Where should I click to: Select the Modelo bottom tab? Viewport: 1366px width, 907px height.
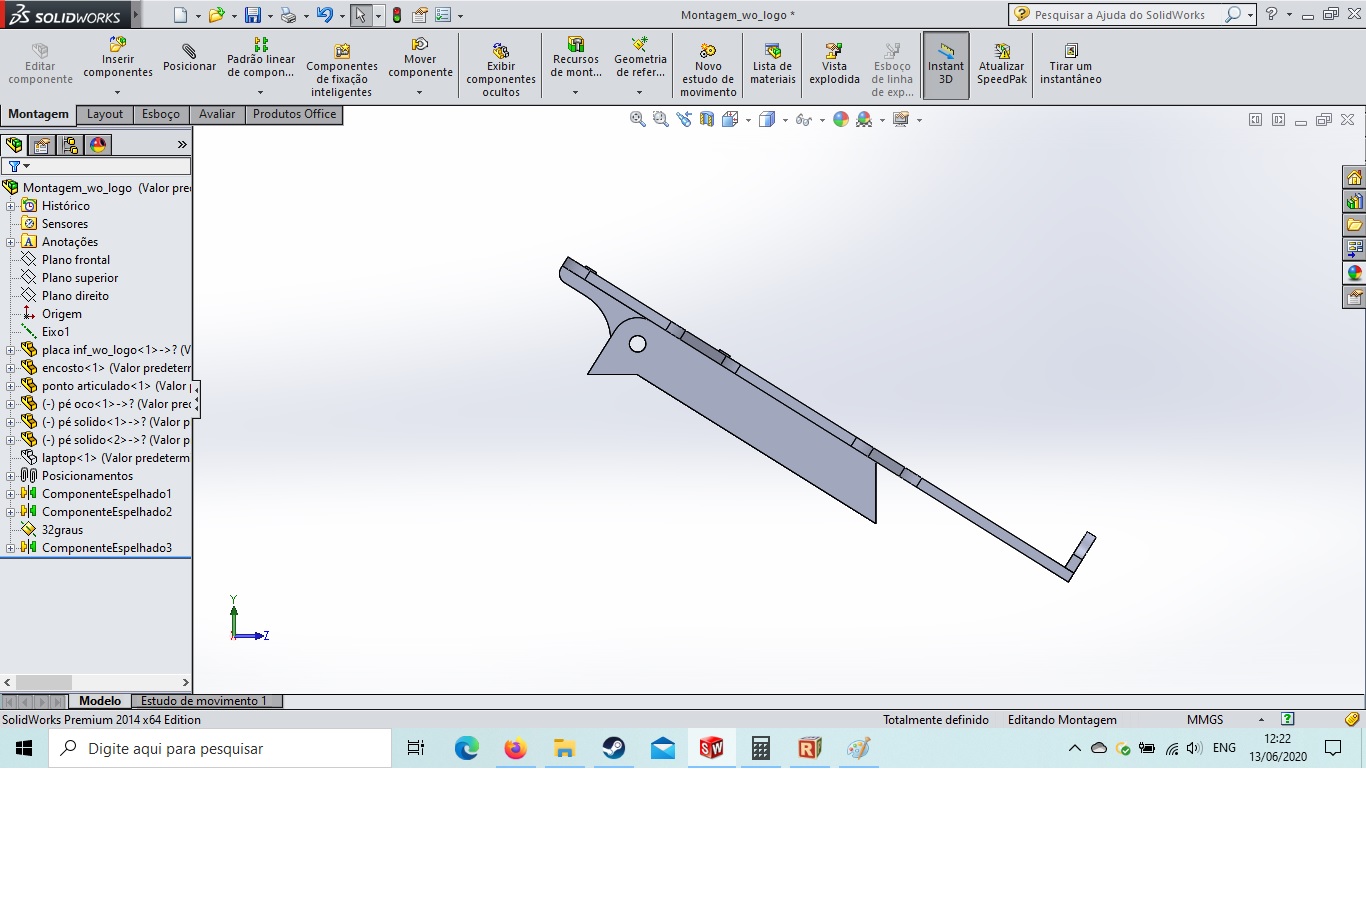tap(100, 701)
